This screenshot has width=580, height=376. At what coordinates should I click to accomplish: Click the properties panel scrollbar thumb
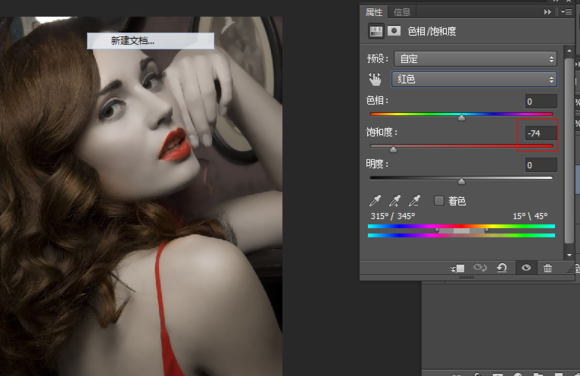pyautogui.click(x=569, y=151)
